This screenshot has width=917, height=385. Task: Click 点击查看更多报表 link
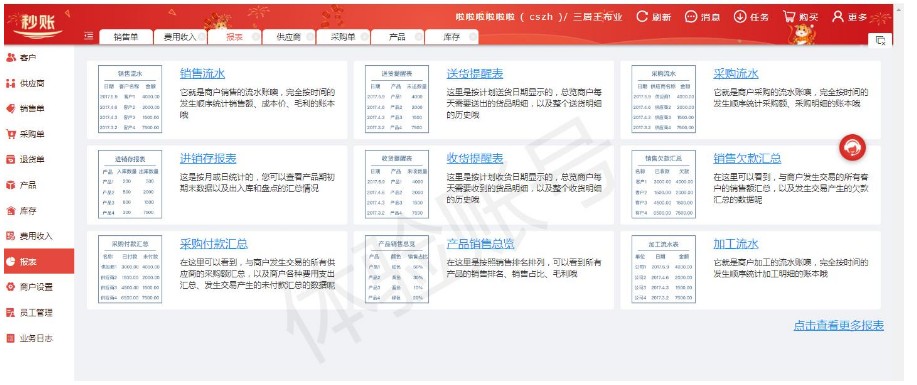839,326
